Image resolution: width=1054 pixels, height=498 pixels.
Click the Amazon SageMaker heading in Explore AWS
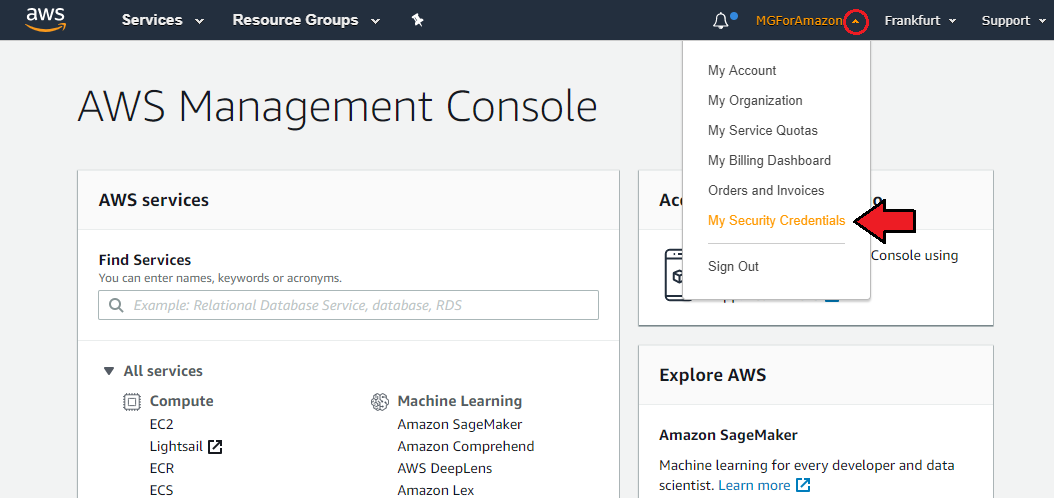tap(728, 435)
